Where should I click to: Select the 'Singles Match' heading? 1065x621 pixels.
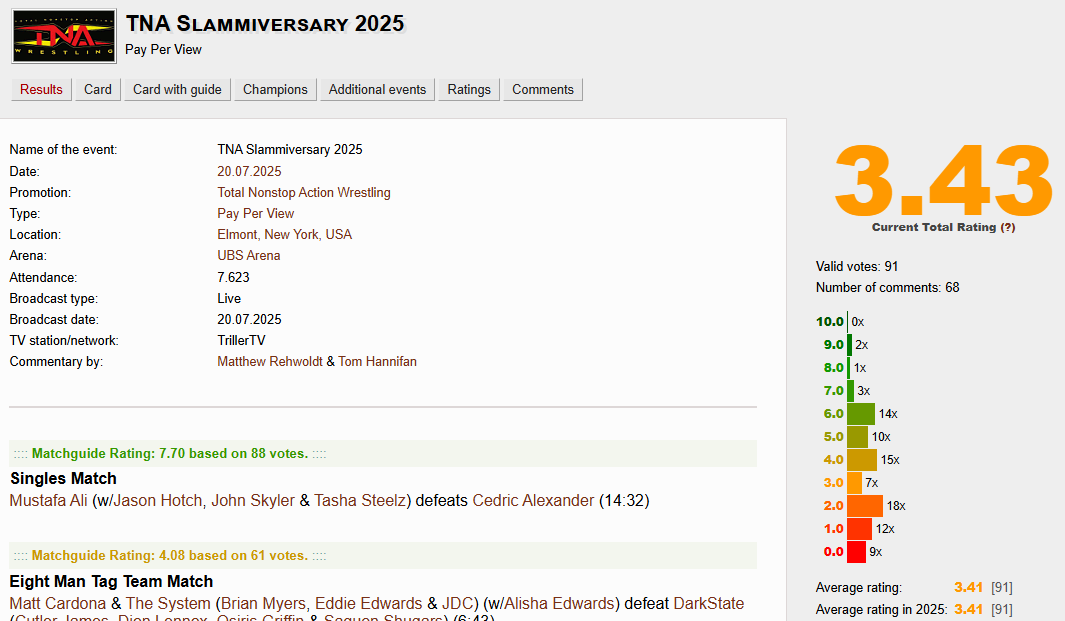coord(63,478)
